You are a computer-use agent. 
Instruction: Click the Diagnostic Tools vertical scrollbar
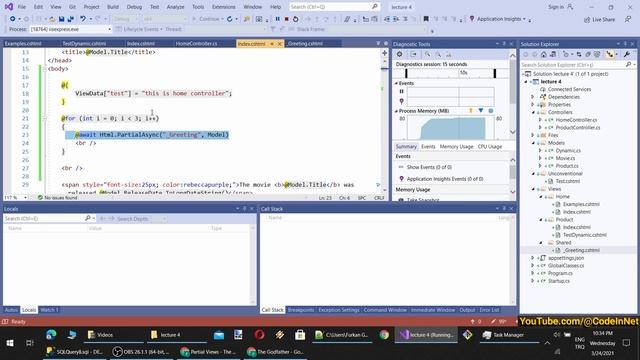click(x=513, y=94)
